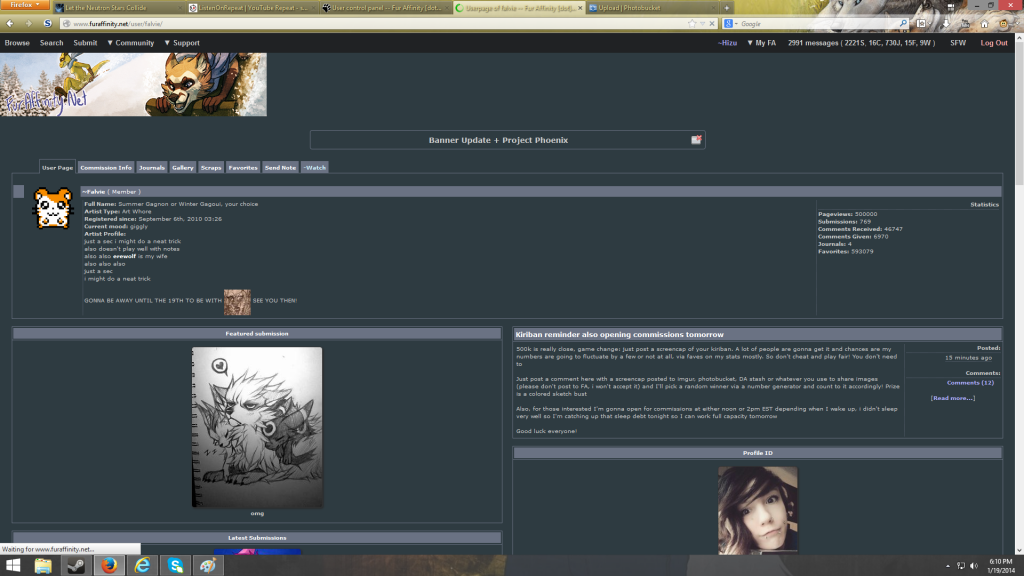Viewport: 1024px width, 576px height.
Task: Click the Featured submission artwork thumbnail
Action: 257,427
